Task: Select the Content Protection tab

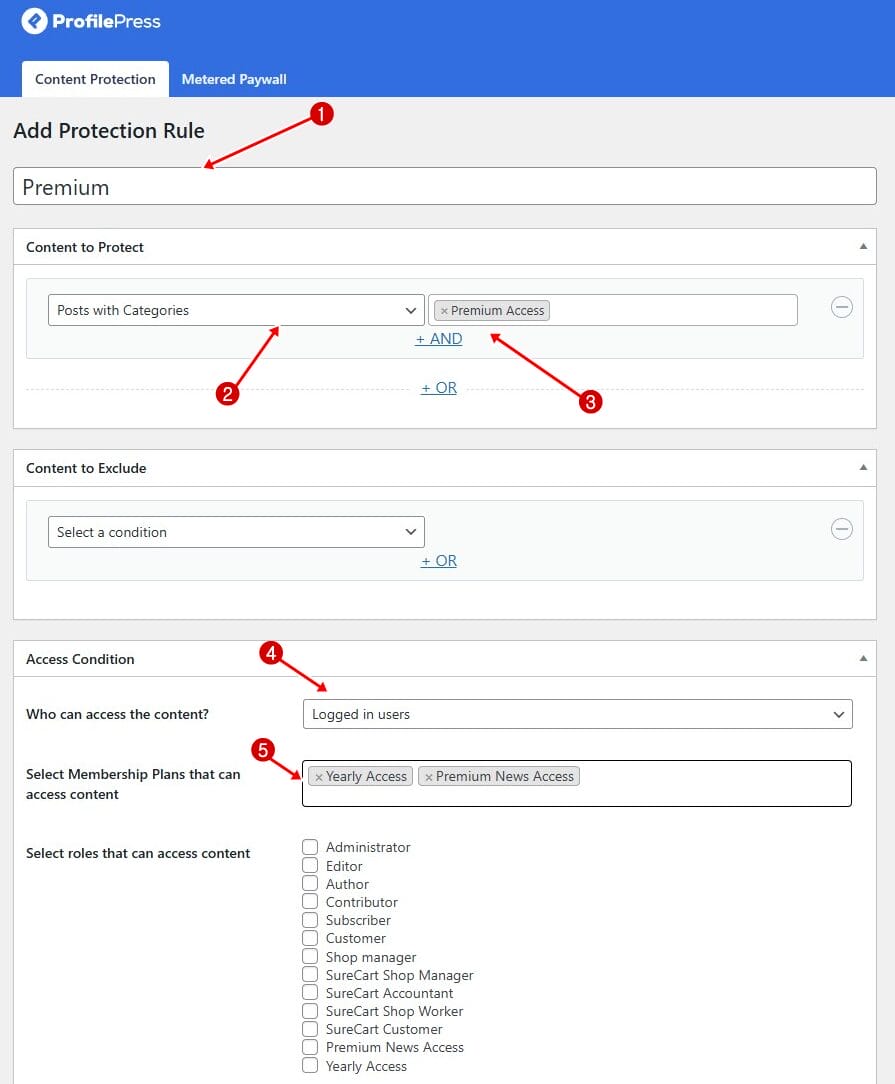Action: (x=95, y=79)
